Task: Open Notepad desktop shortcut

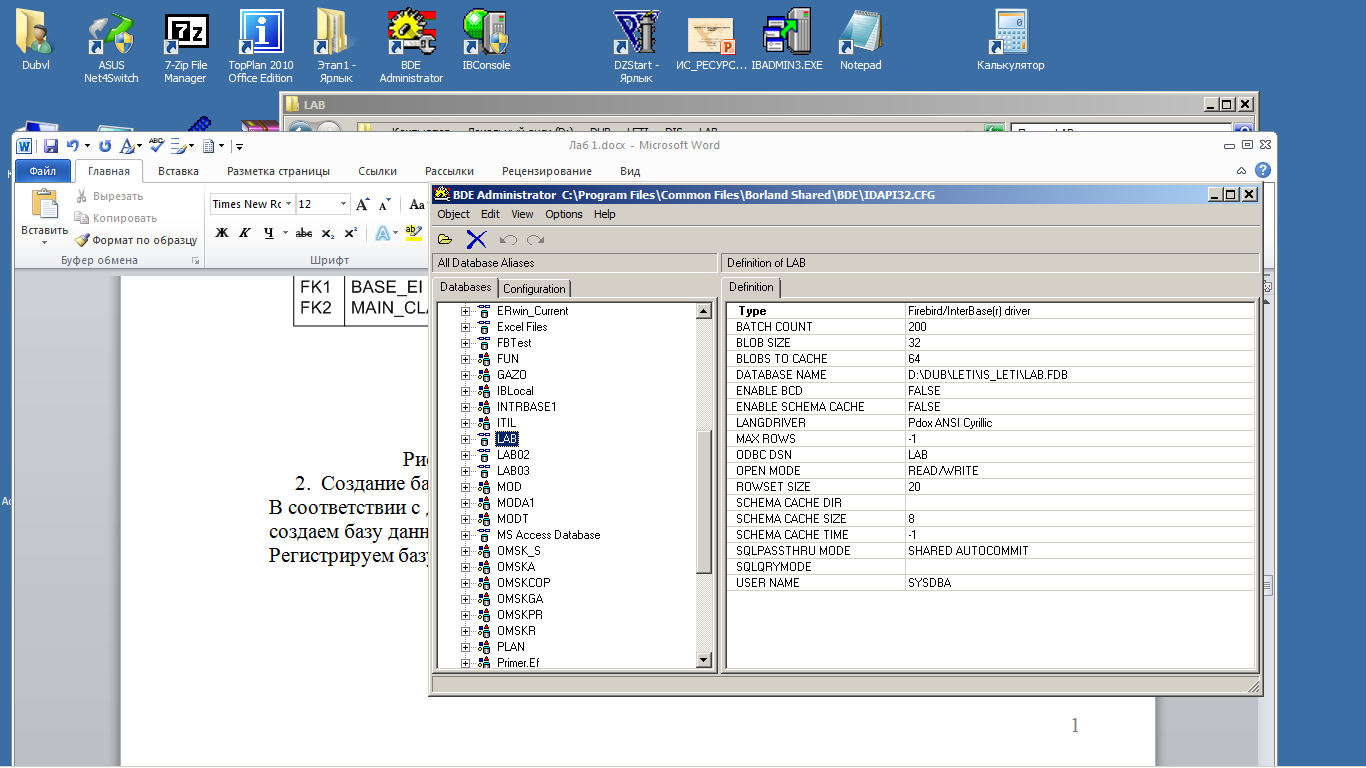Action: (860, 42)
